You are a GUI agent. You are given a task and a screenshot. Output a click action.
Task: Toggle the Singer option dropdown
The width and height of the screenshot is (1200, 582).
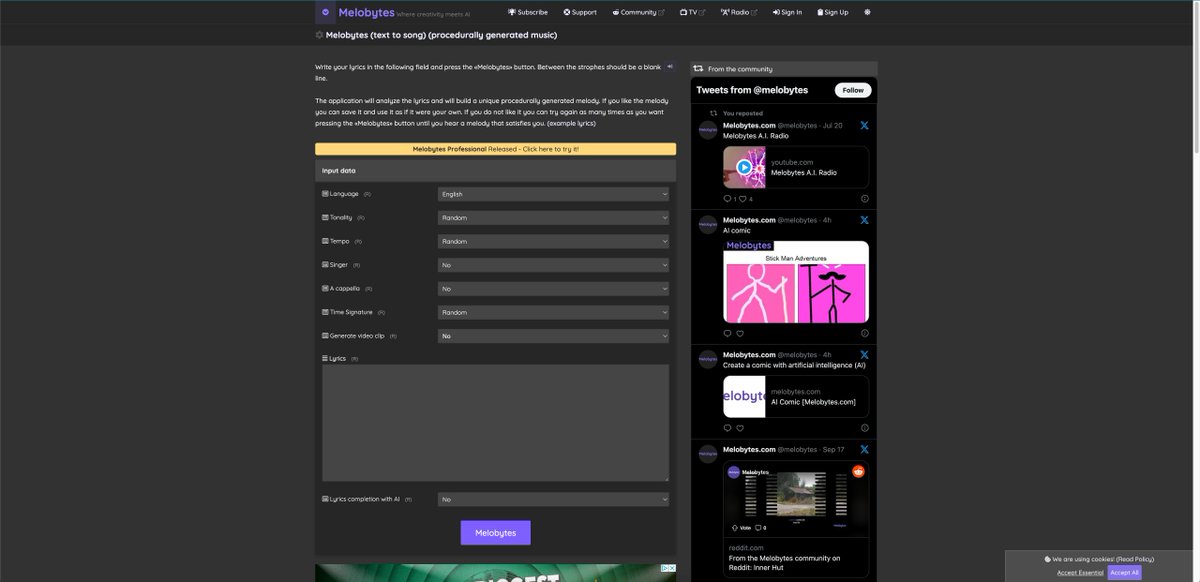point(553,265)
